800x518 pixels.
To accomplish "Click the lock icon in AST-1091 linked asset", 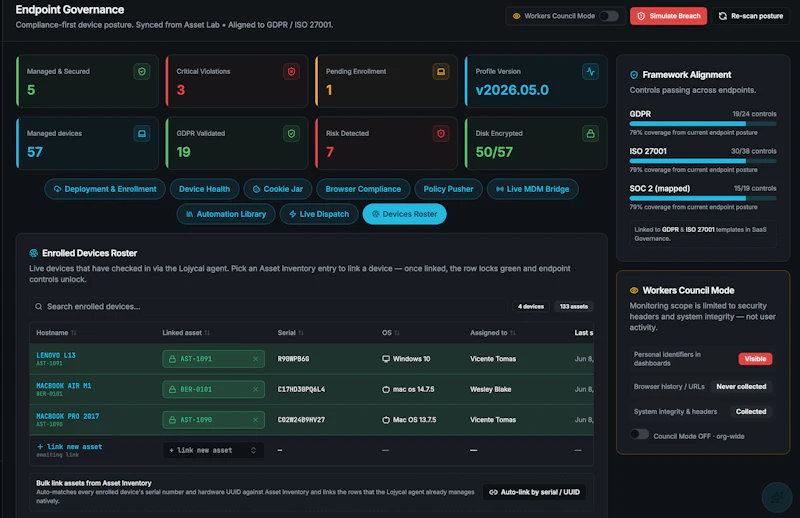I will click(172, 359).
